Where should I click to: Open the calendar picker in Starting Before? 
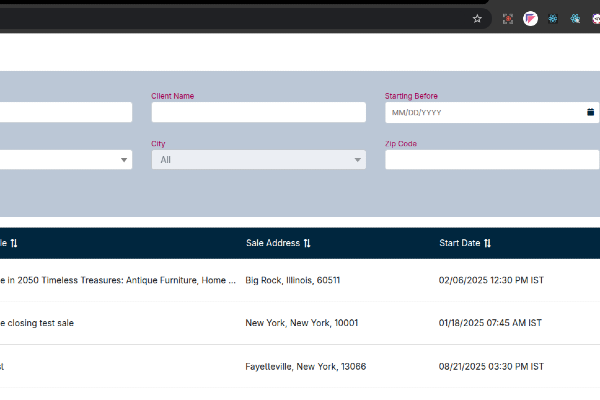click(590, 112)
